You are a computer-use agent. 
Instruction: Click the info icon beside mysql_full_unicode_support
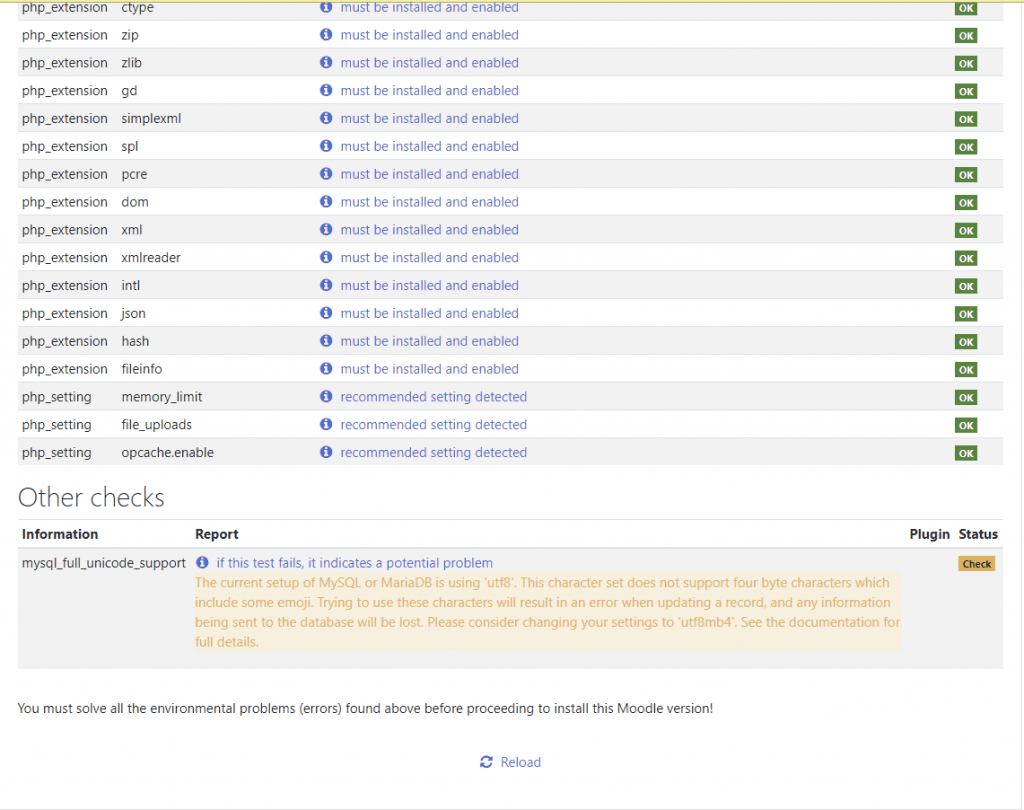coord(202,562)
